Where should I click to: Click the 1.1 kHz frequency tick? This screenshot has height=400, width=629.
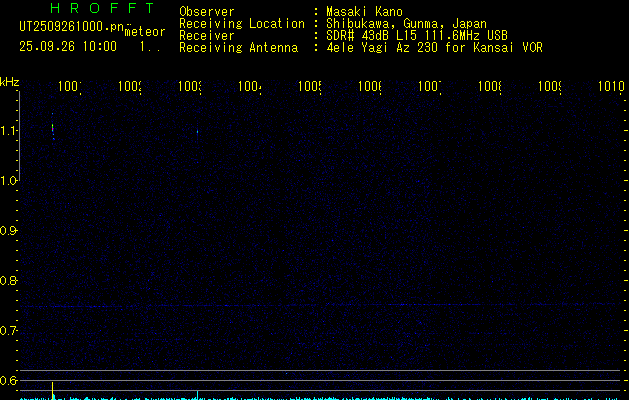click(x=9, y=131)
